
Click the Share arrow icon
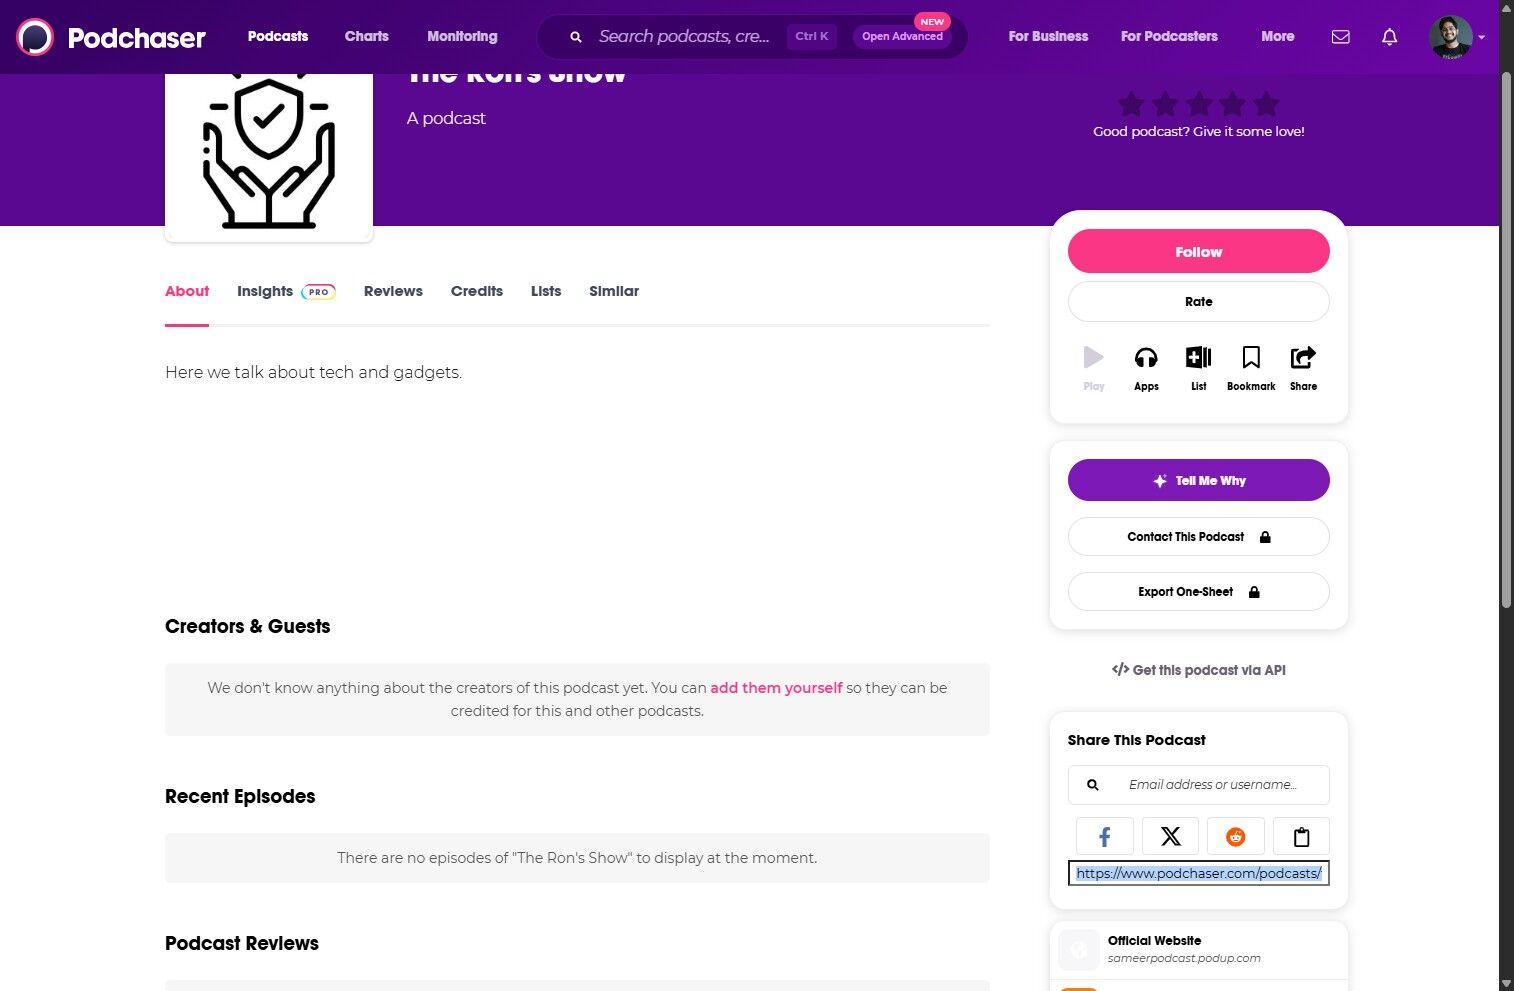[x=1303, y=359]
